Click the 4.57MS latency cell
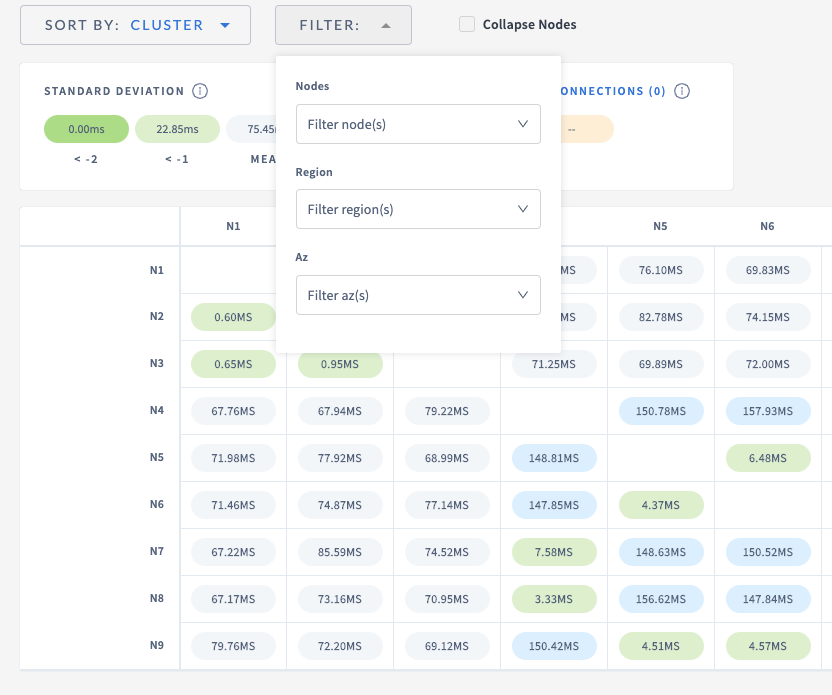The width and height of the screenshot is (832, 695). pyautogui.click(x=768, y=646)
